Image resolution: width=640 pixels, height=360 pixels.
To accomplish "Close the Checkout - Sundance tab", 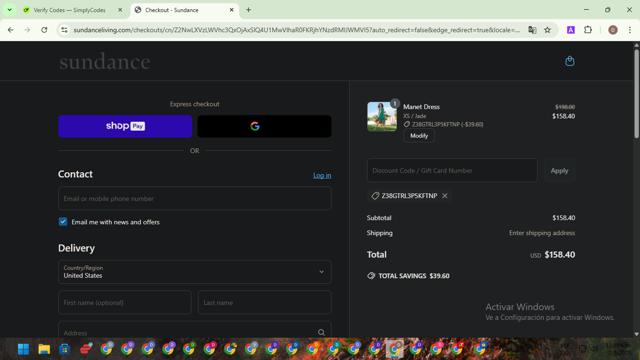I will [231, 10].
